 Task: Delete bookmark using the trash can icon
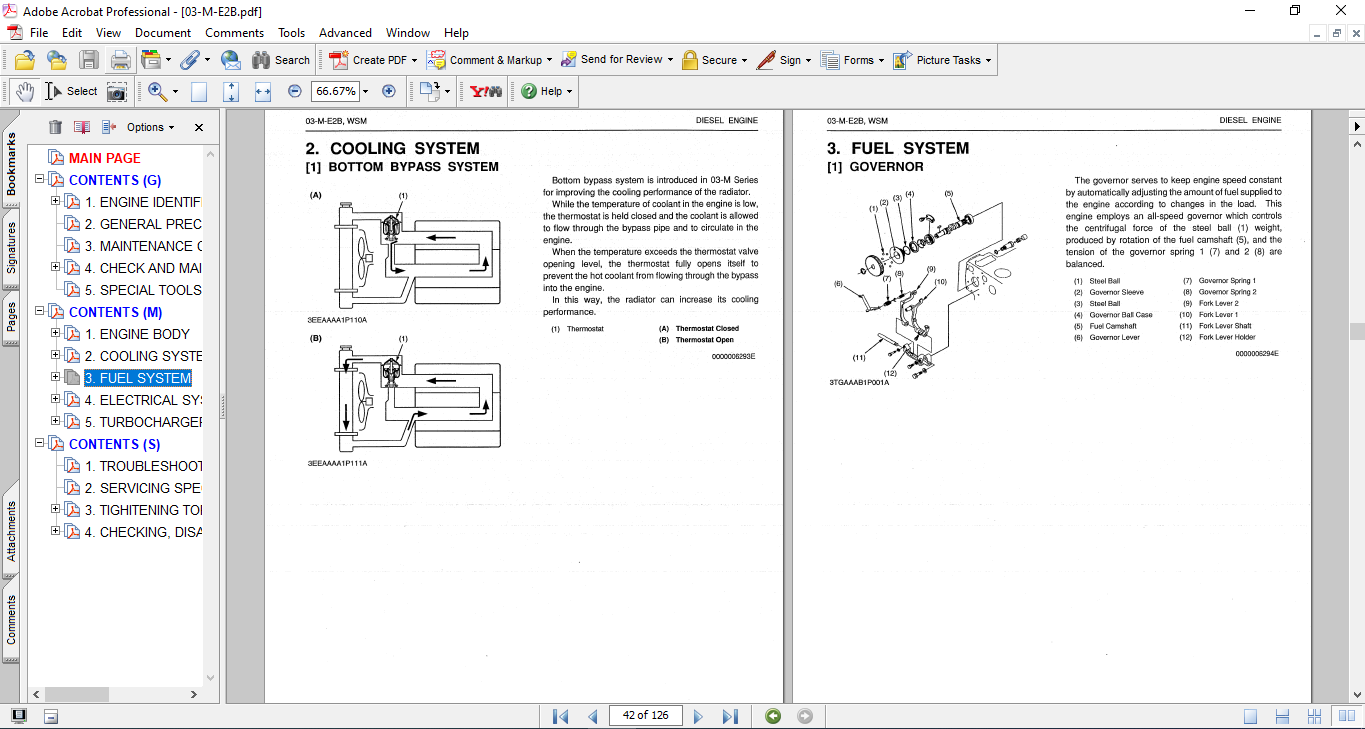55,127
